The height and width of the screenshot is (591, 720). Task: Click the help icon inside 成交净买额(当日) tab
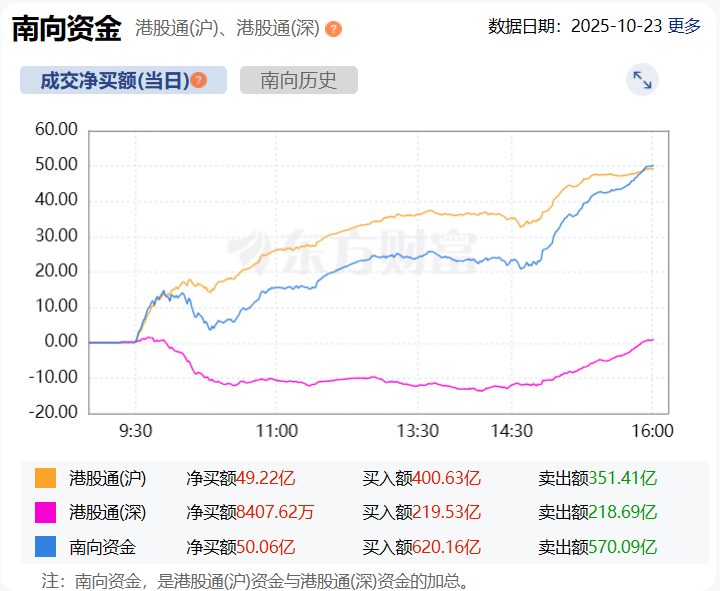[199, 80]
